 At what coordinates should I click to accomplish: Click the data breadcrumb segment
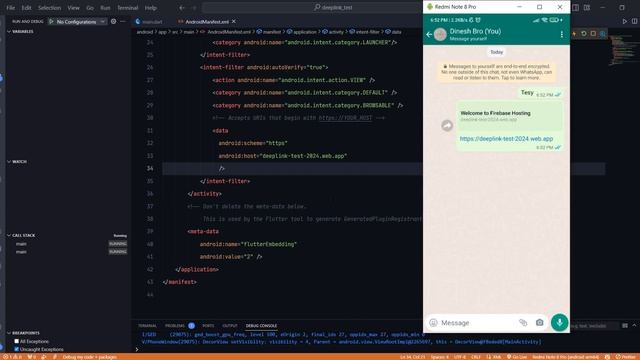click(393, 32)
